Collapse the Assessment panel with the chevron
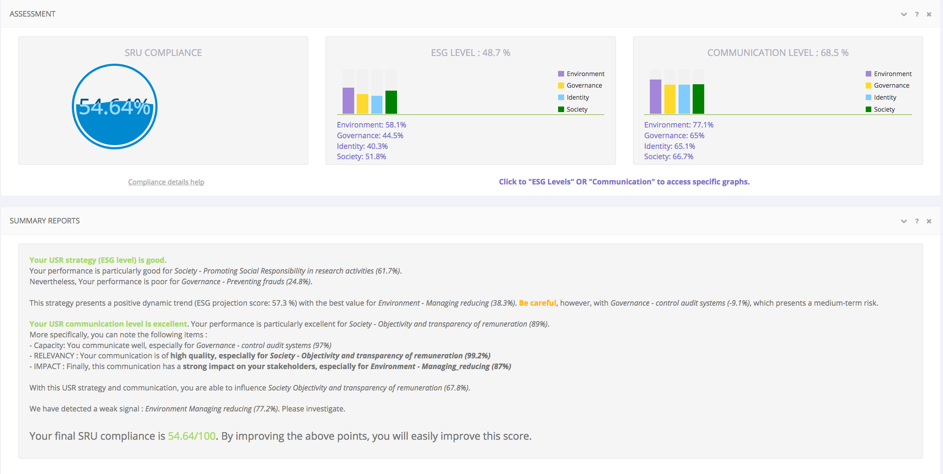The image size is (943, 474). tap(904, 14)
